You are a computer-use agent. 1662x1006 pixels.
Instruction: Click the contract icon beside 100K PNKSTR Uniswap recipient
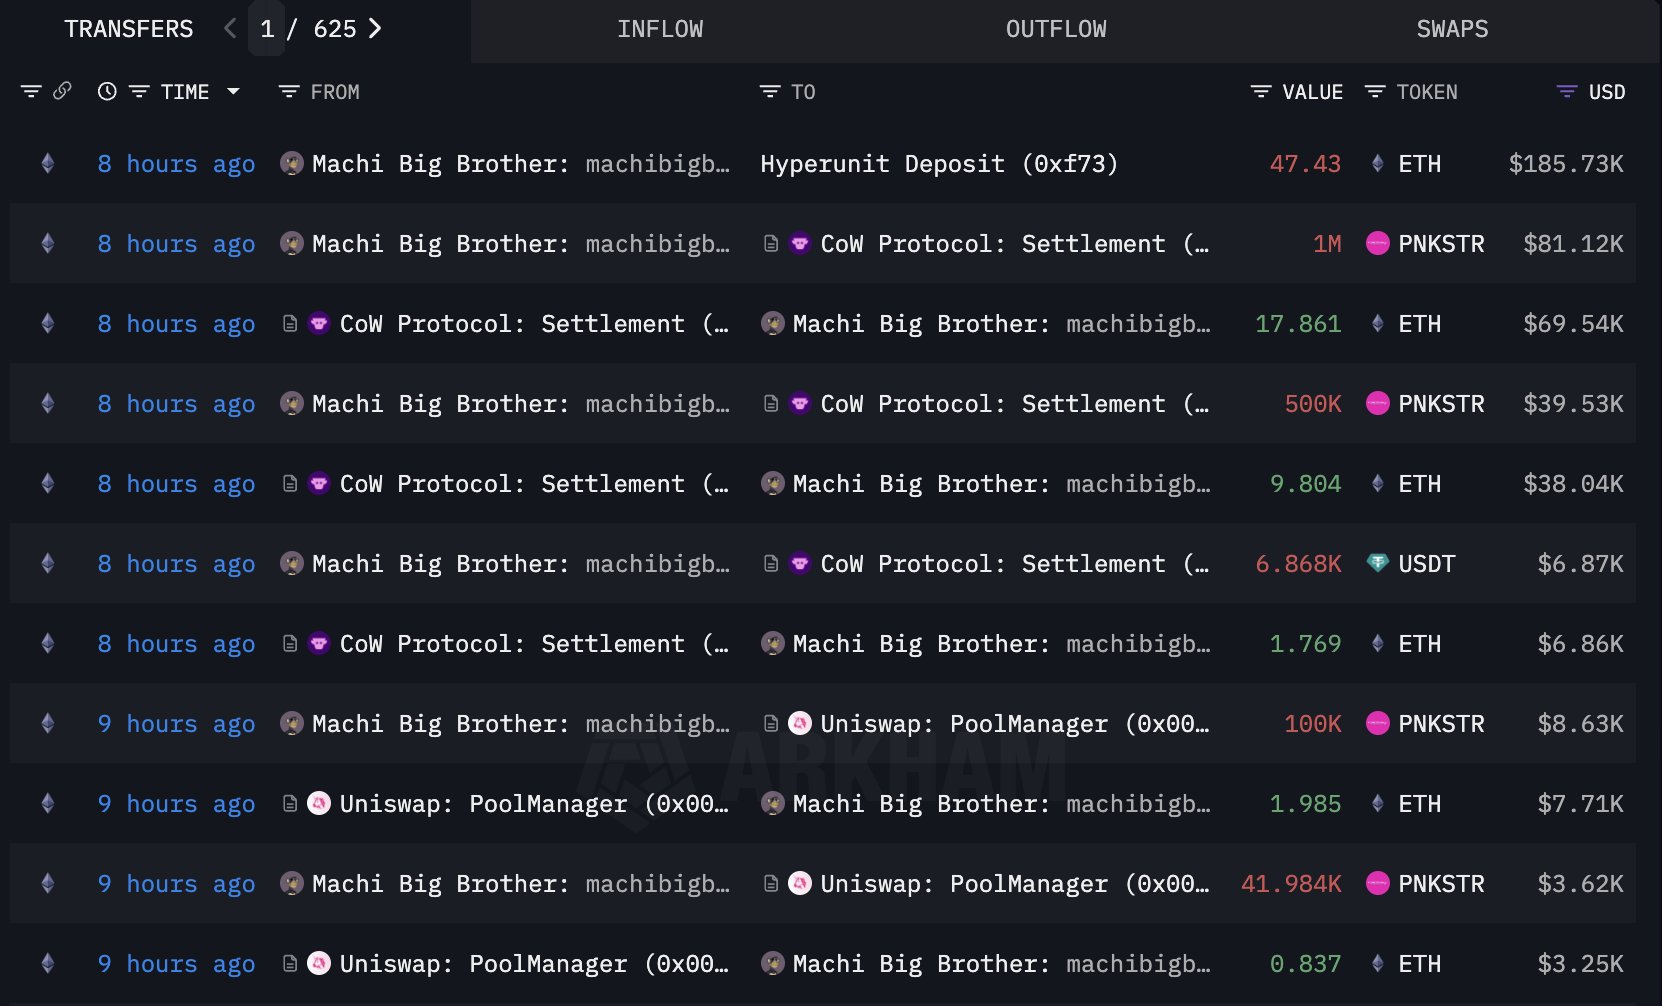coord(771,724)
